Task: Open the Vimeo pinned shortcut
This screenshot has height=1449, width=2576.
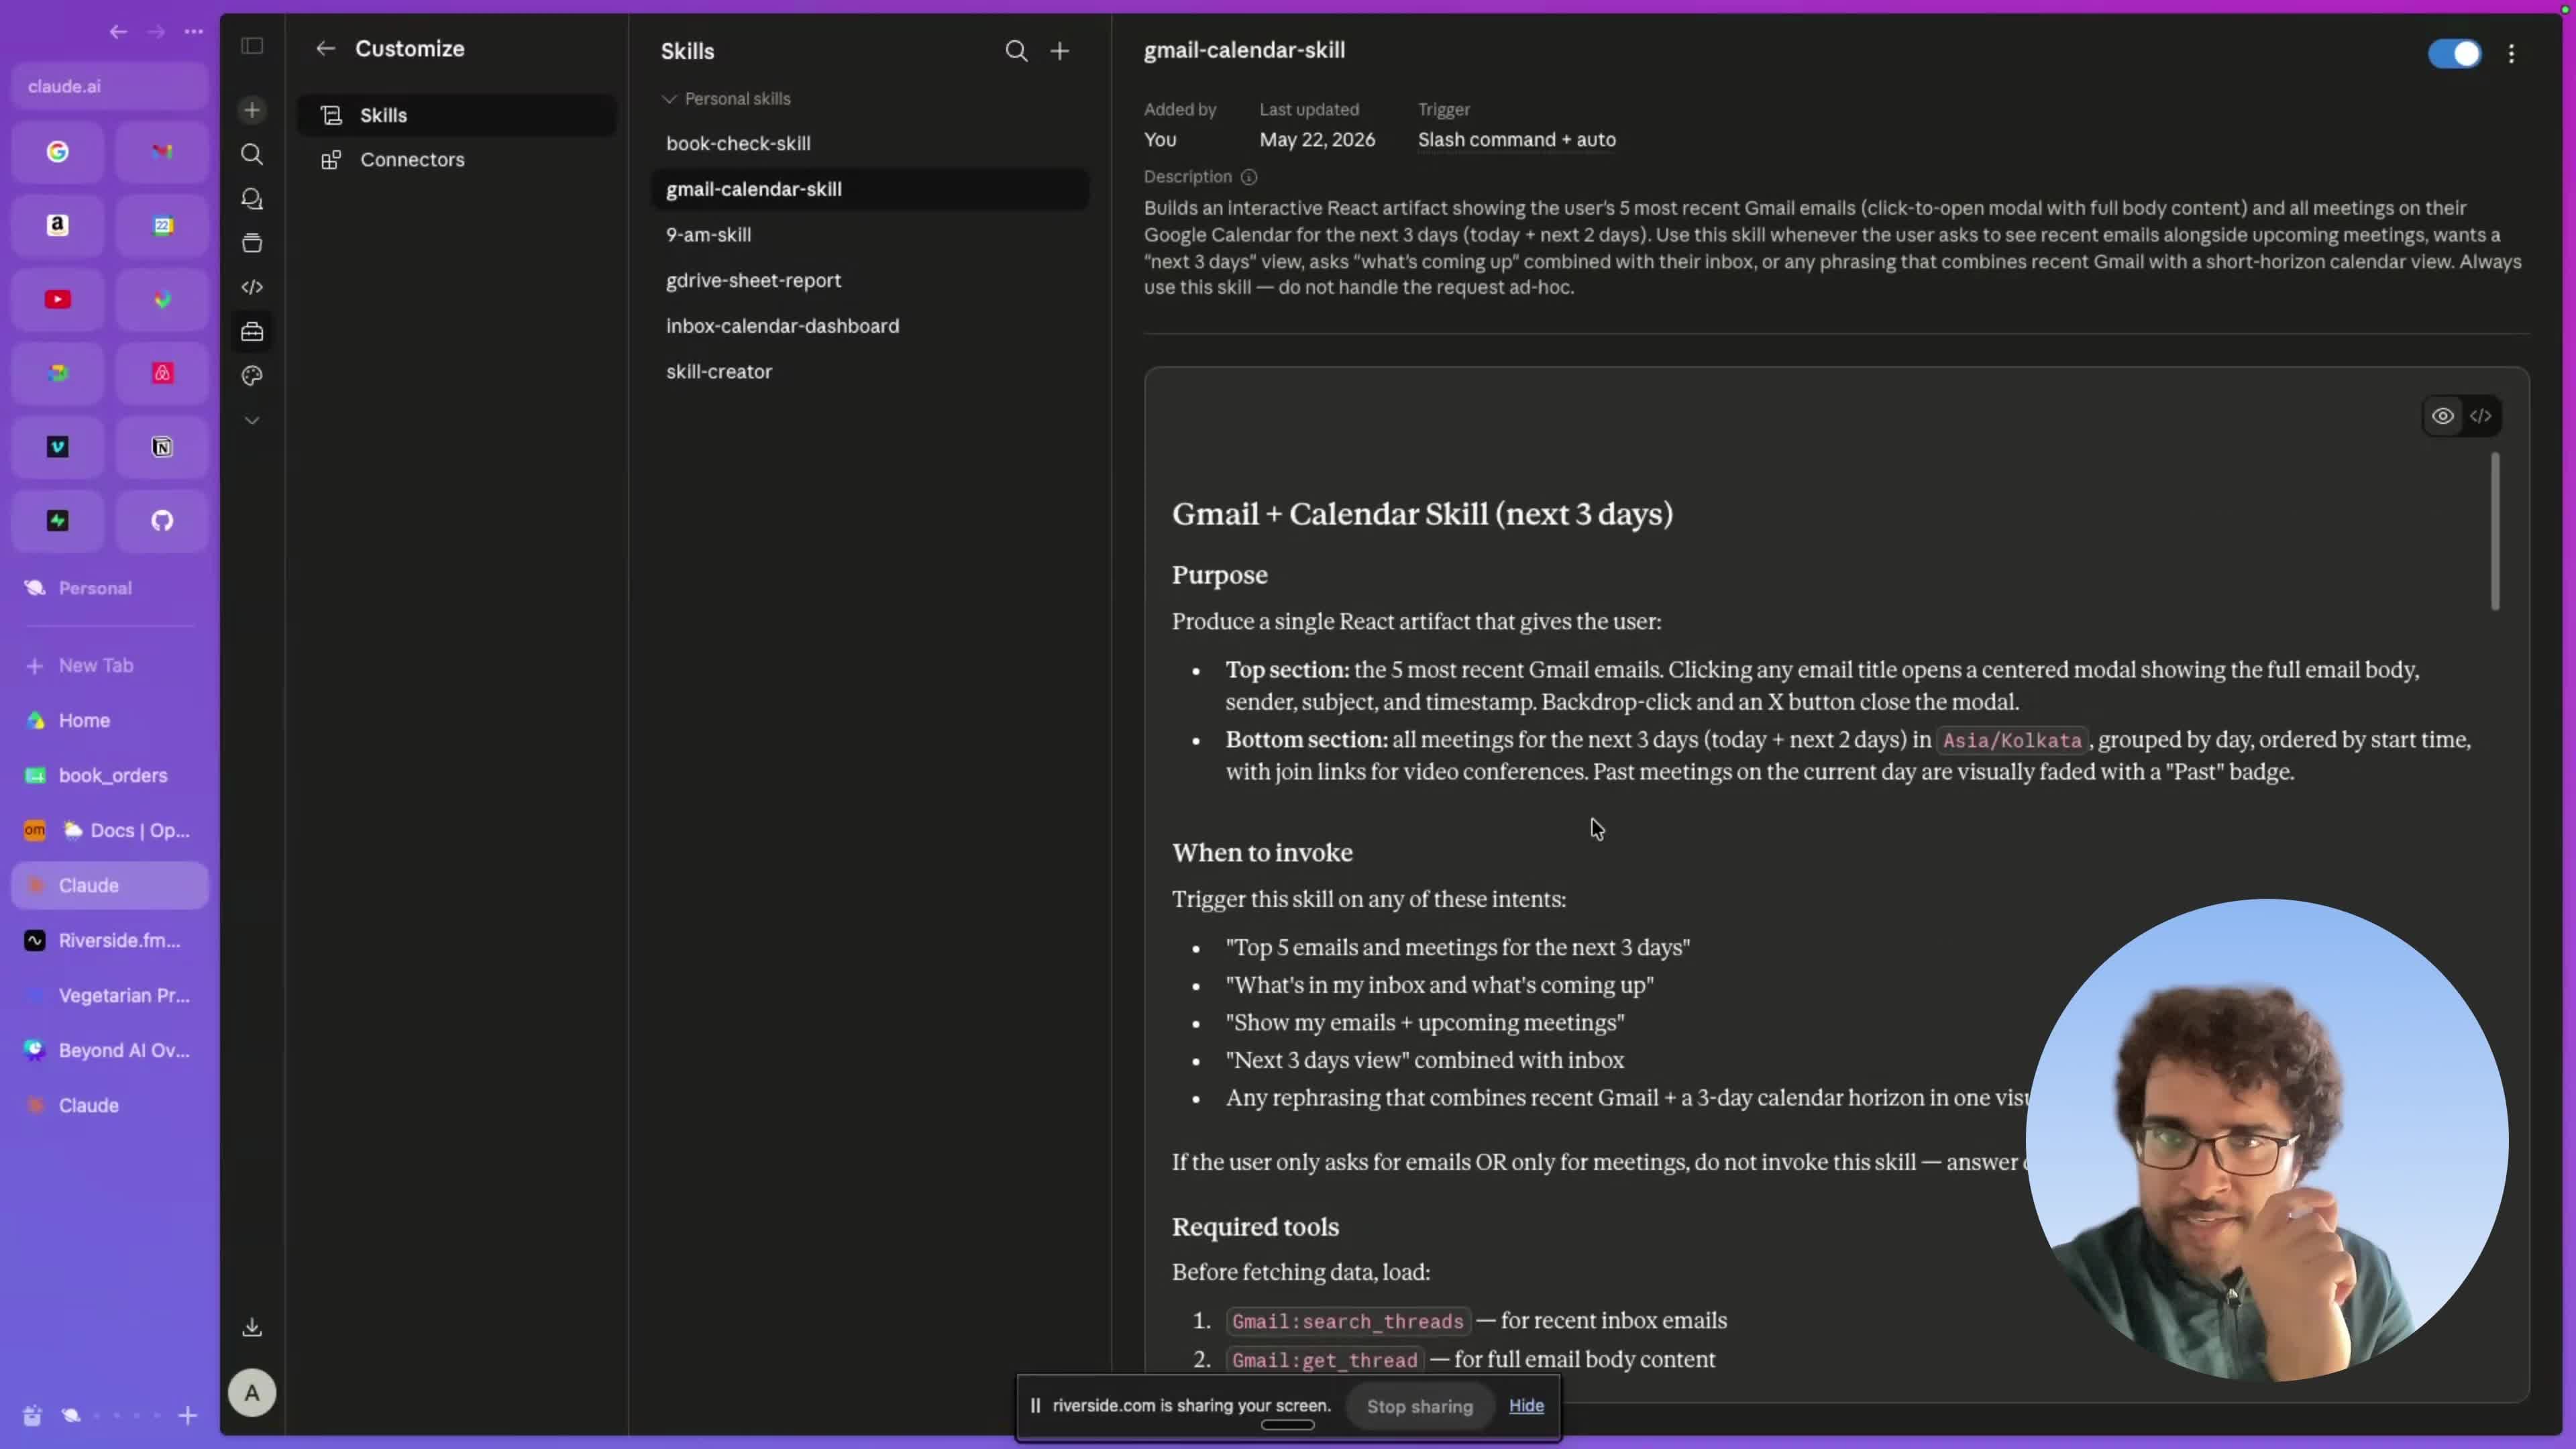Action: [x=58, y=447]
